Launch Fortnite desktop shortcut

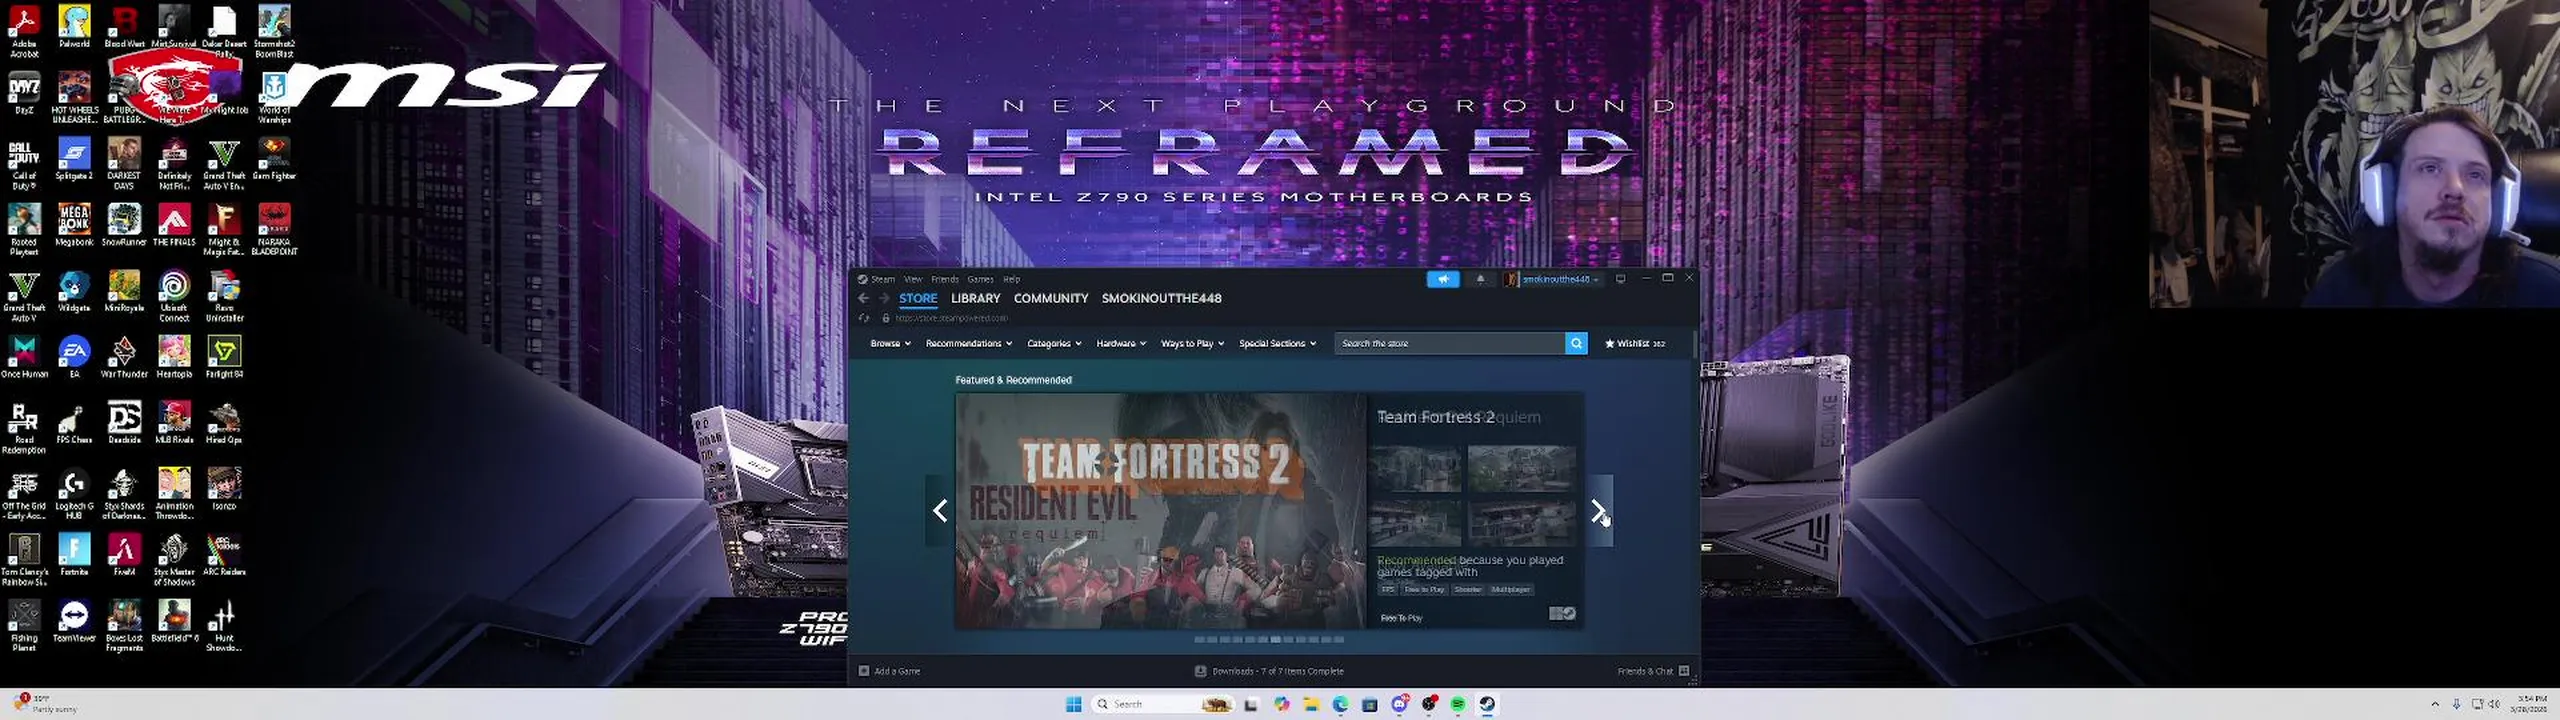click(x=74, y=555)
